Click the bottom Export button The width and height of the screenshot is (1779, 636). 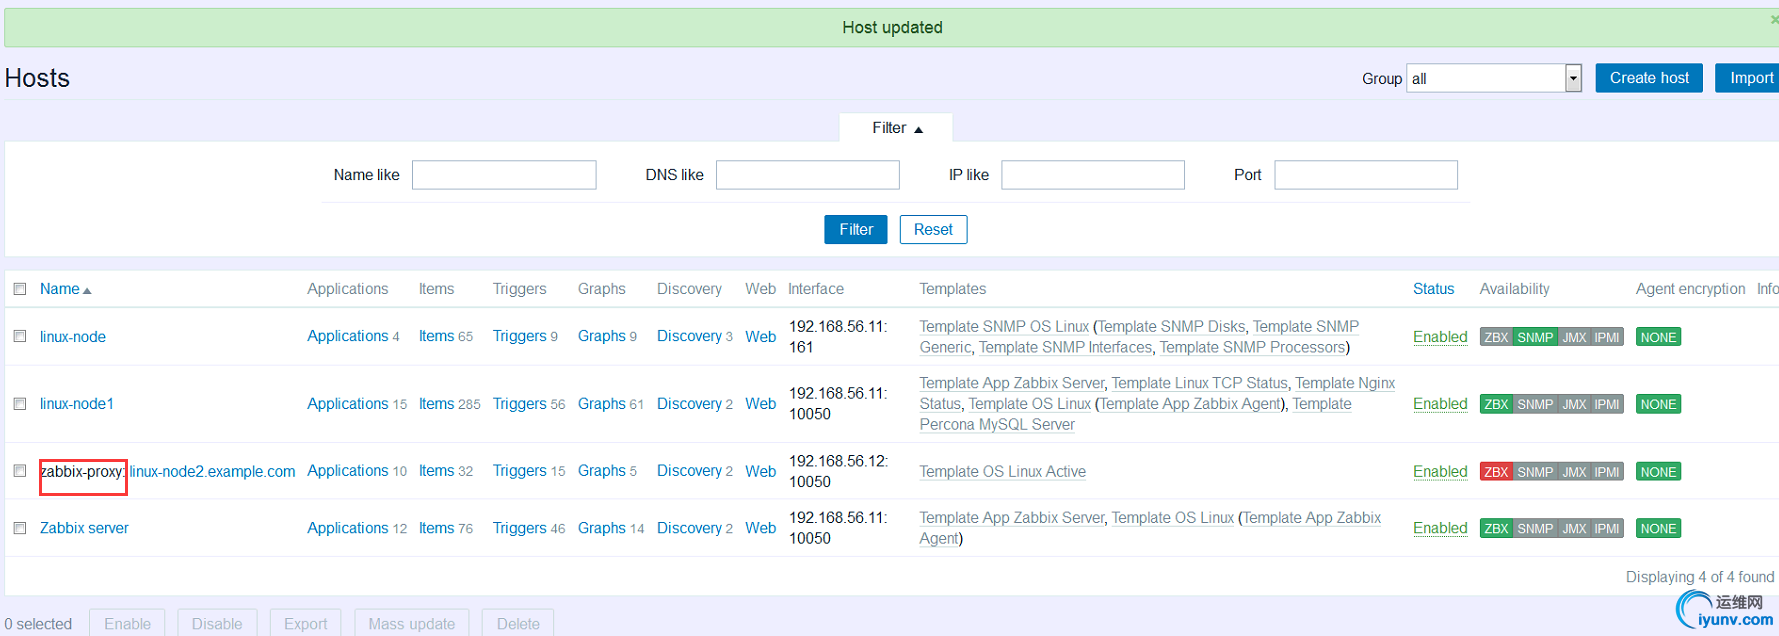click(305, 623)
